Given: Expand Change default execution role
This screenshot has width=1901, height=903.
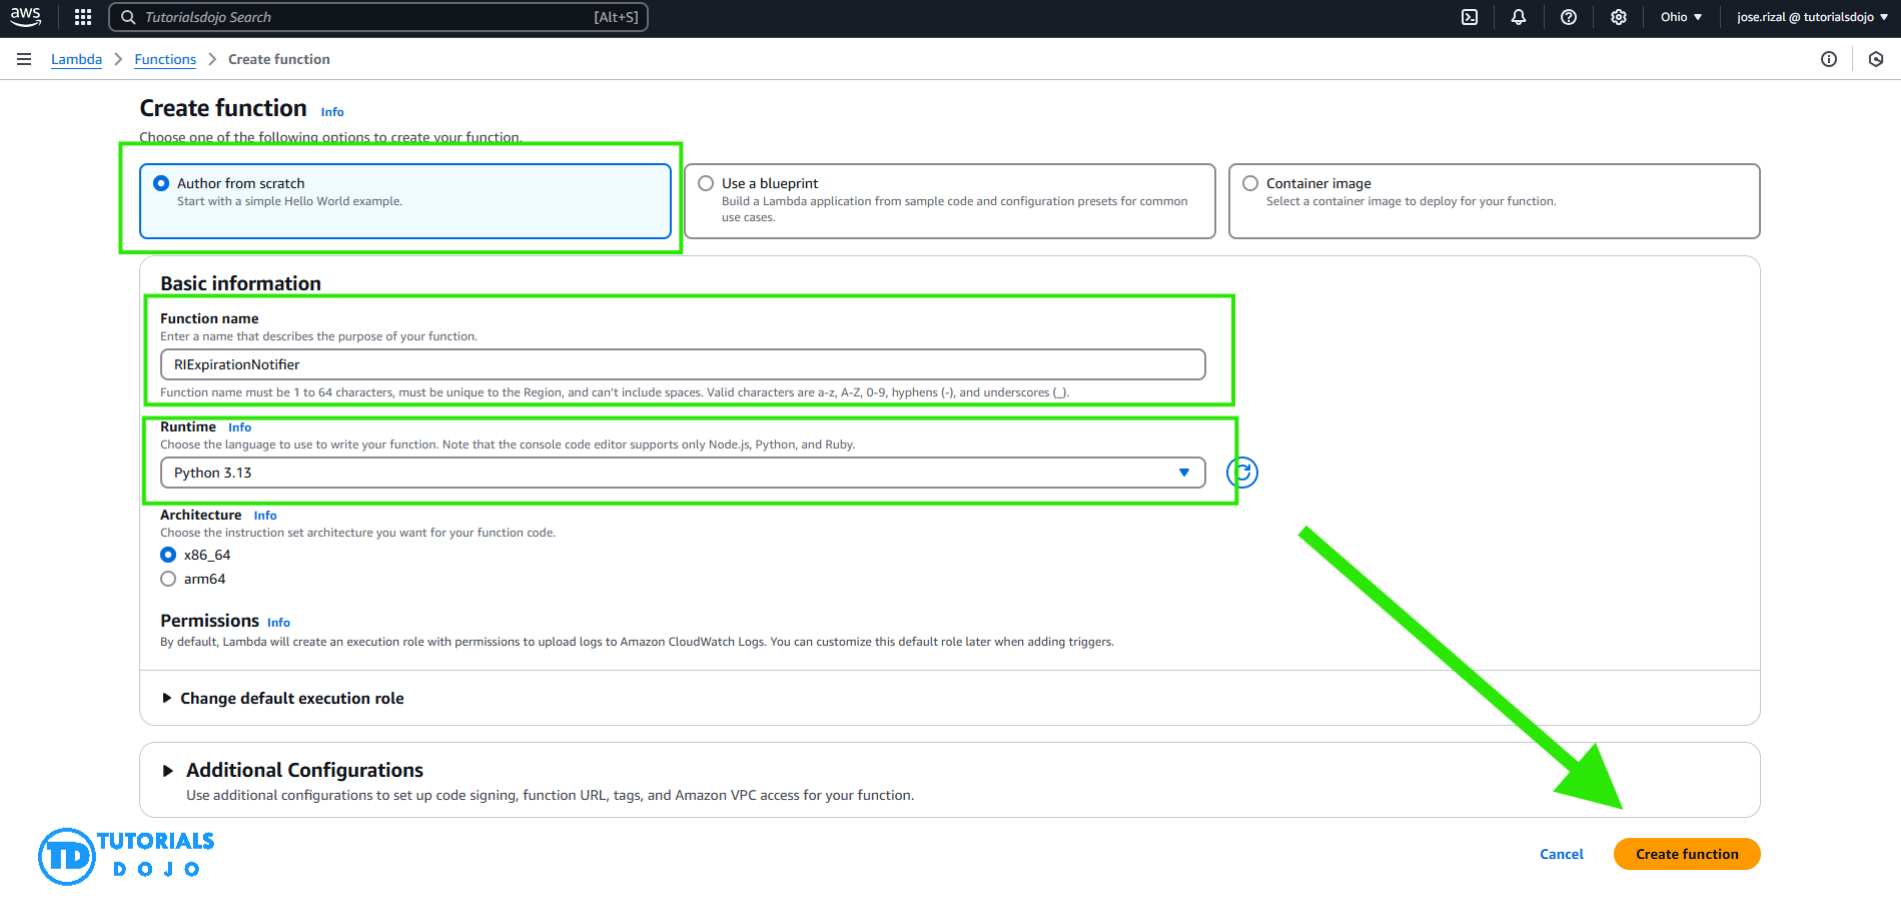Looking at the screenshot, I should (x=283, y=698).
